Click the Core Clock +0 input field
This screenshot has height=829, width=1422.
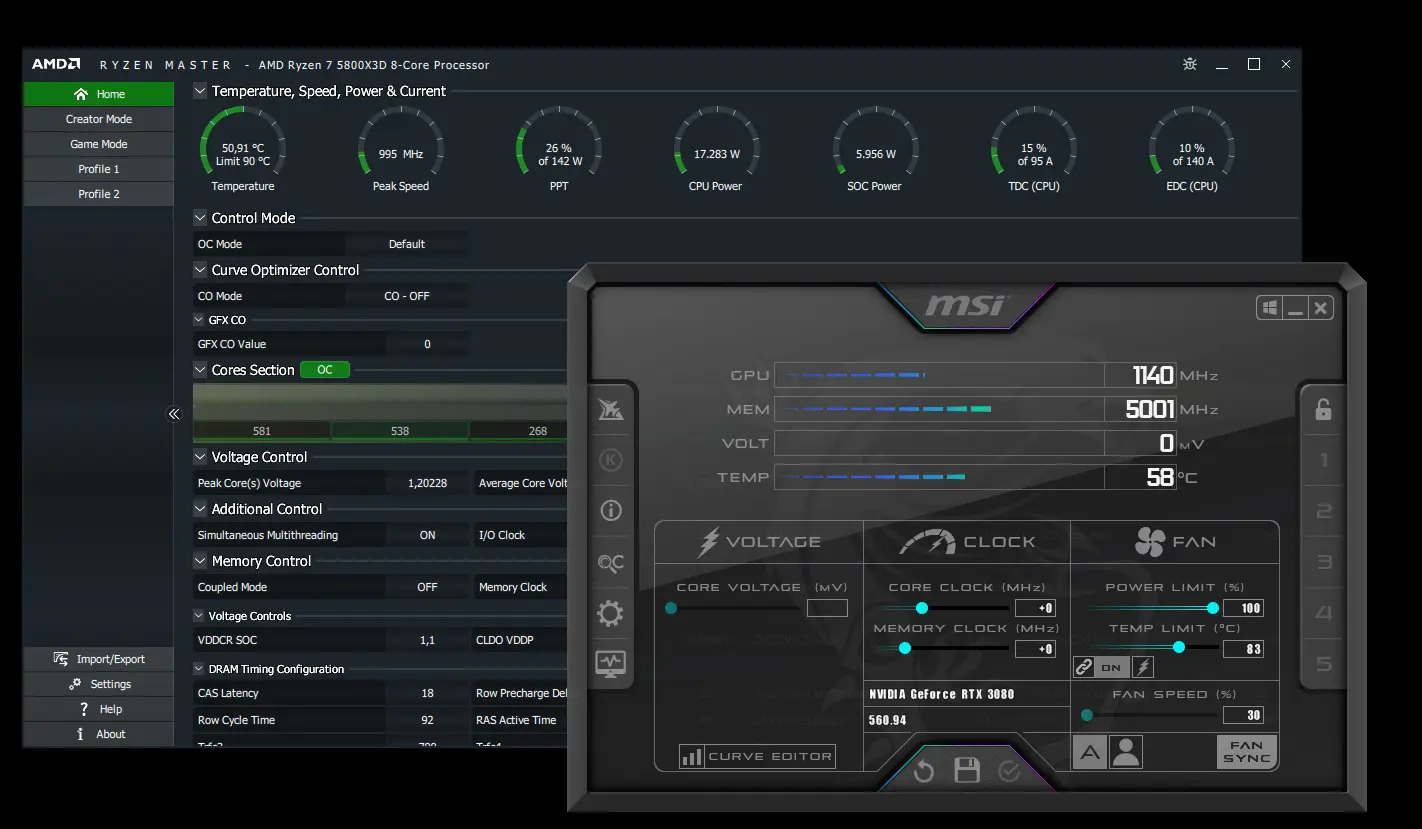coord(1036,608)
